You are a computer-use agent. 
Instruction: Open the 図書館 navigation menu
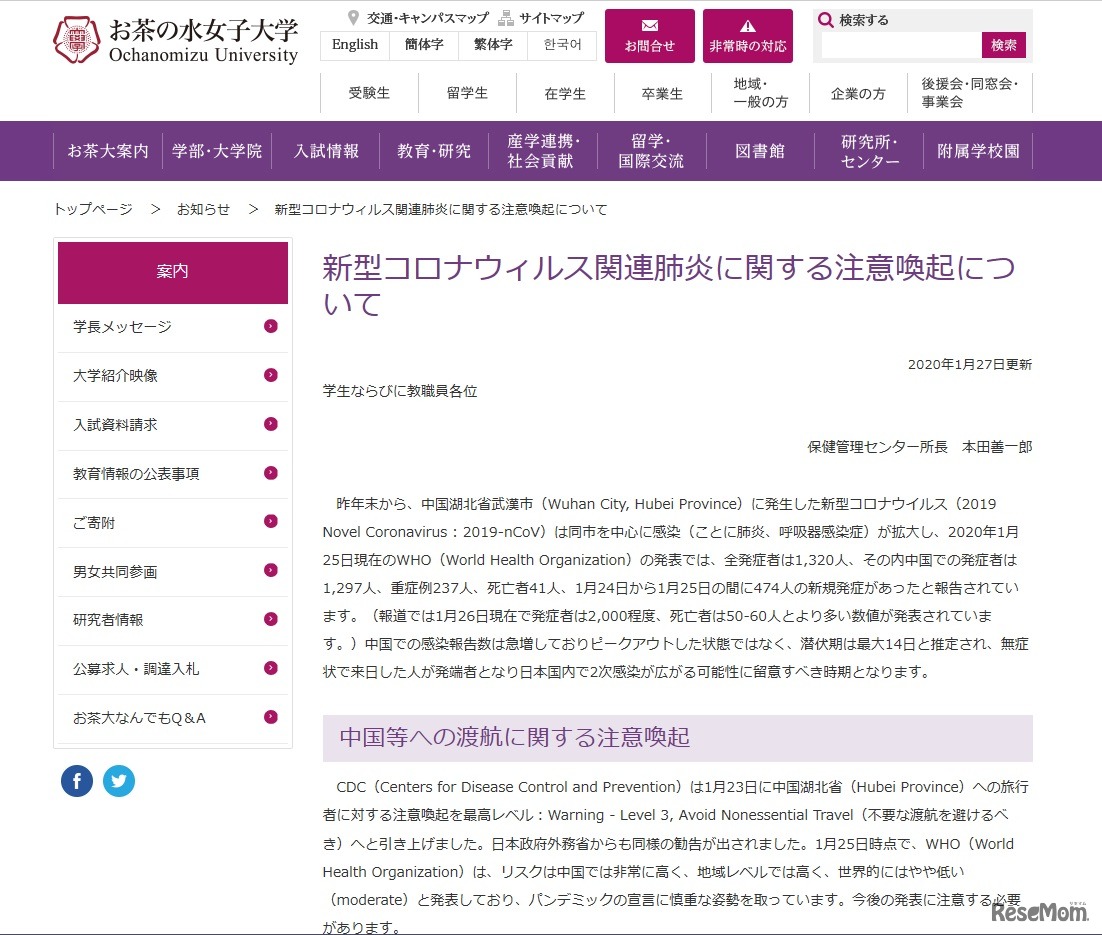tap(761, 151)
